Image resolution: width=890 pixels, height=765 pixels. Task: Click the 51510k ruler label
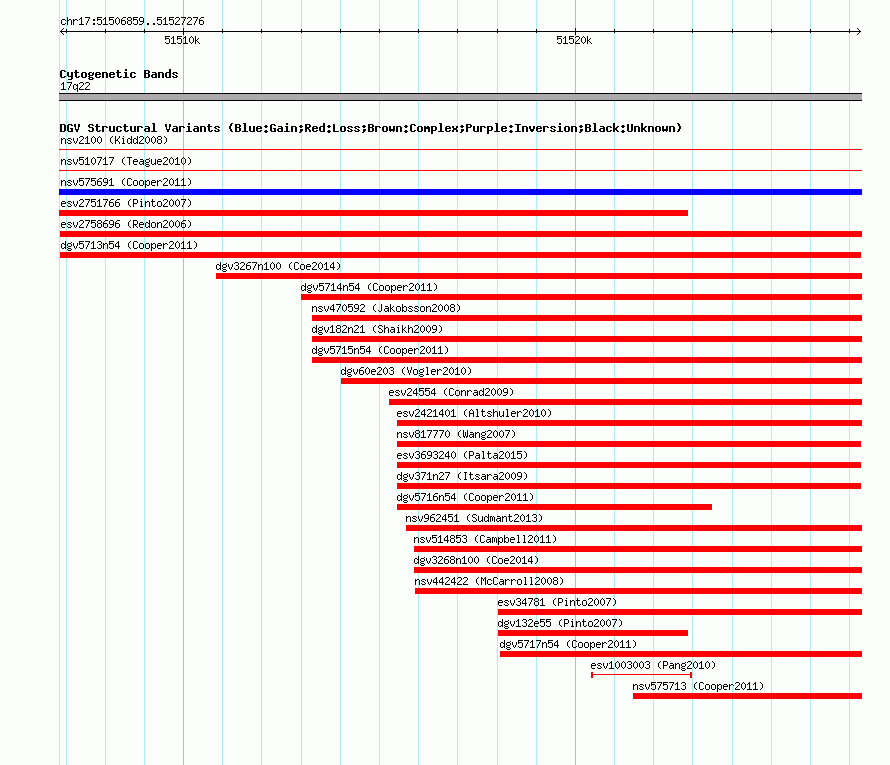pos(182,40)
